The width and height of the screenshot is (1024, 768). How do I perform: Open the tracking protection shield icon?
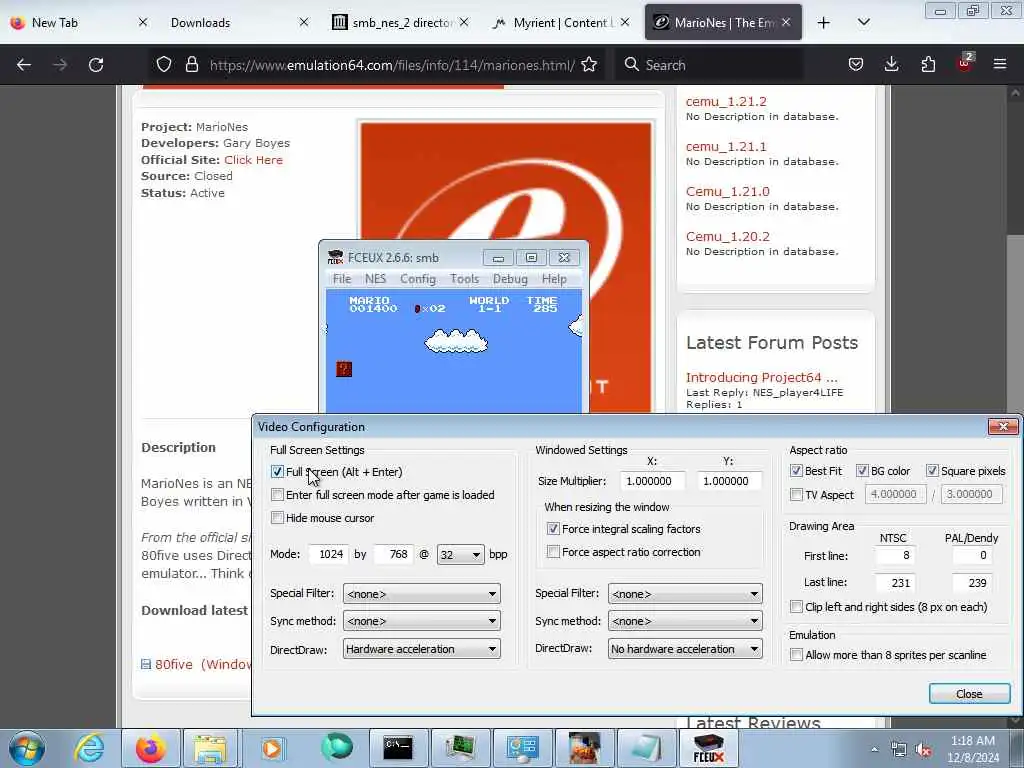pos(164,64)
